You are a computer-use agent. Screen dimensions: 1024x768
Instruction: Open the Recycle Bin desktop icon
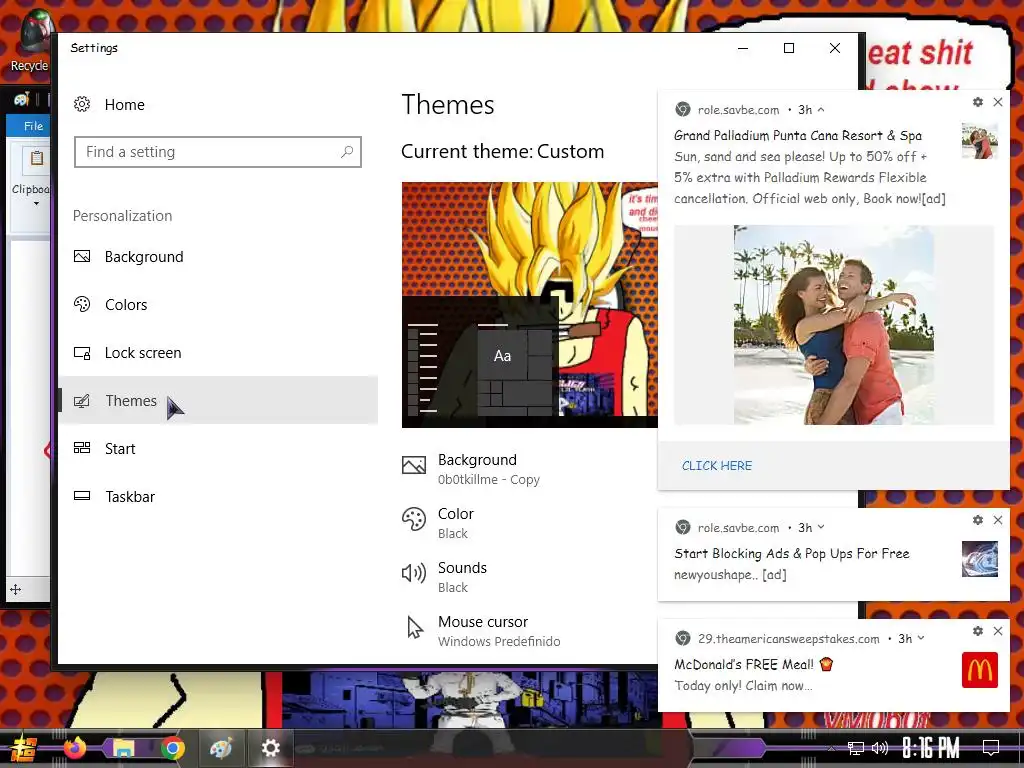coord(29,41)
